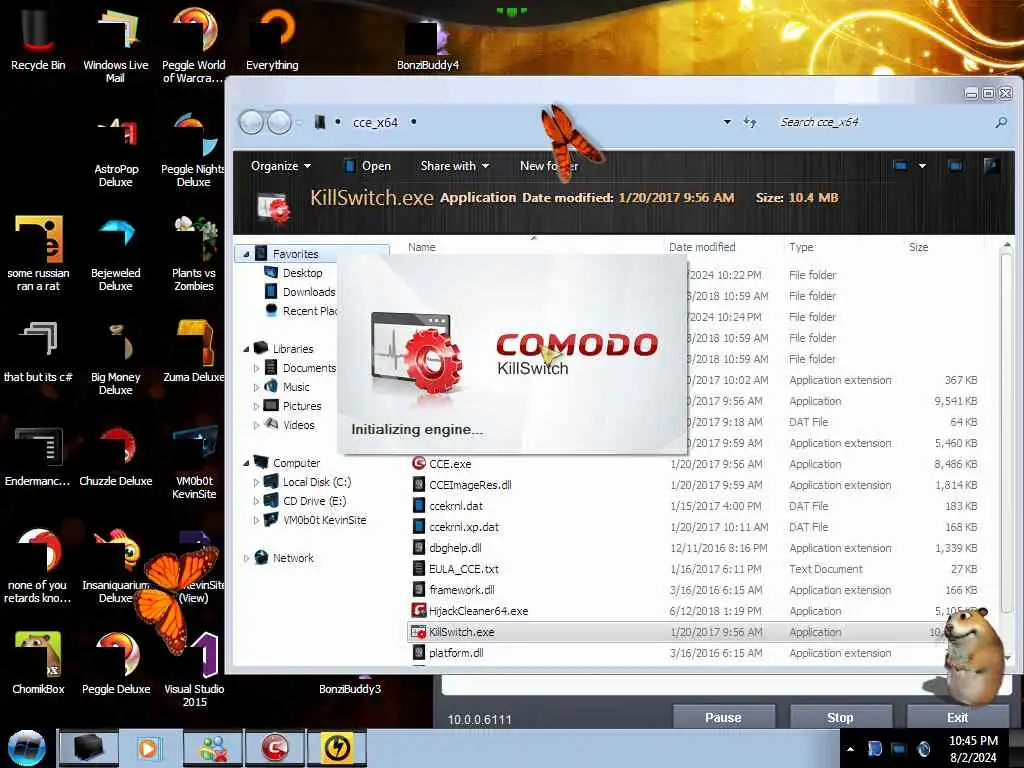Screen dimensions: 1024x768
Task: Open 'that but its c#' desktop icon
Action: [38, 353]
